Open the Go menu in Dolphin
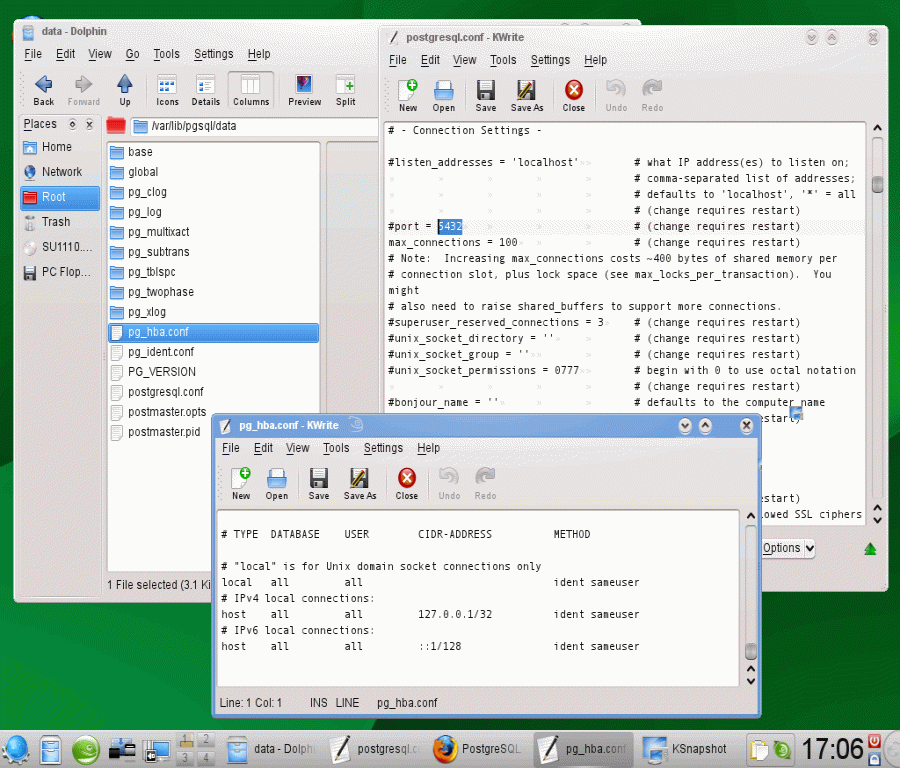Screen dimensions: 900x768 132,54
